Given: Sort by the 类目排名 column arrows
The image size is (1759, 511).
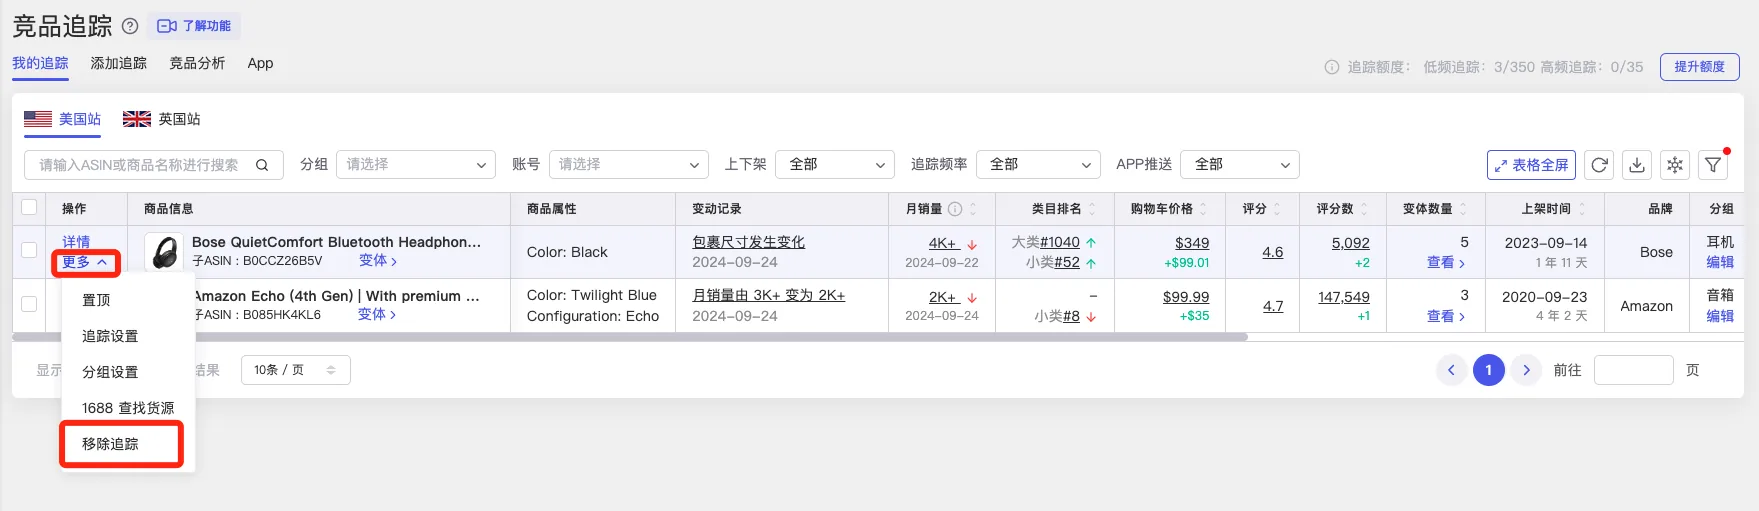Looking at the screenshot, I should [1092, 209].
